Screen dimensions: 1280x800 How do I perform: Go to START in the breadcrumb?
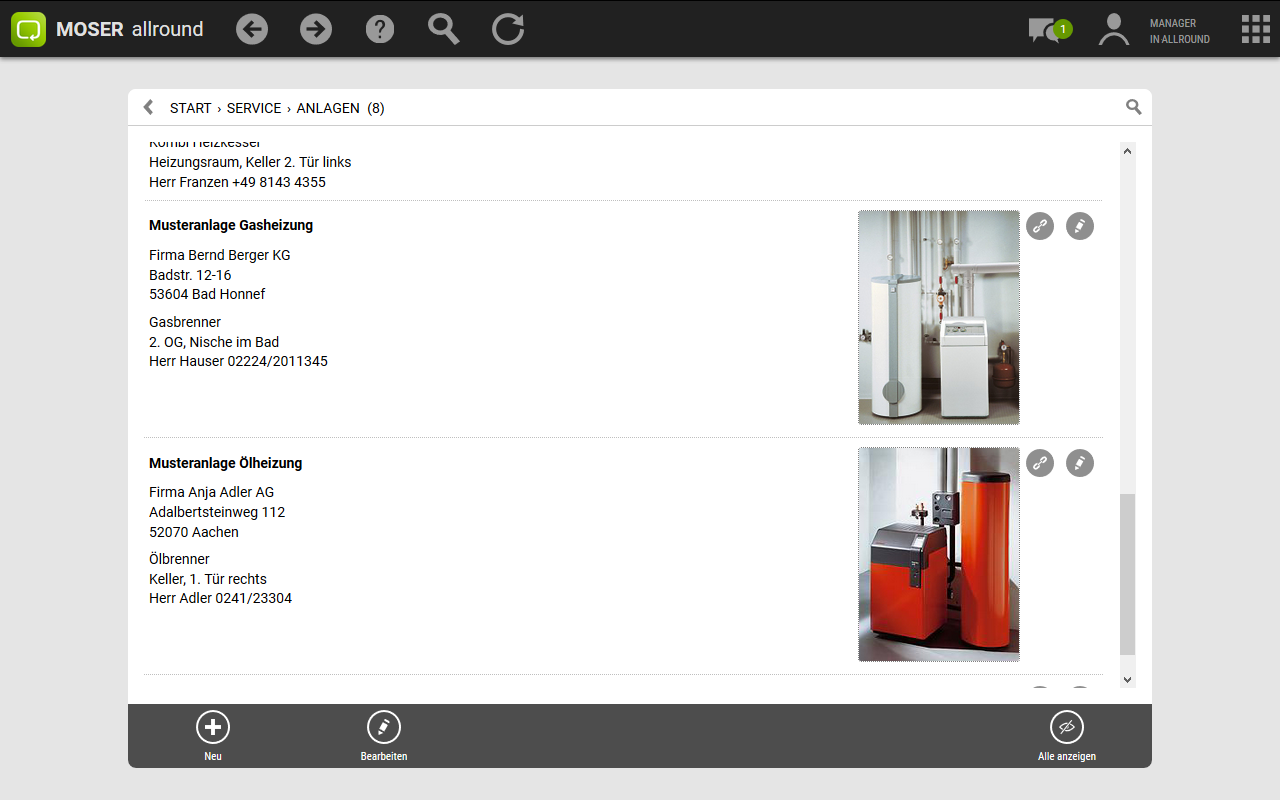(x=191, y=108)
